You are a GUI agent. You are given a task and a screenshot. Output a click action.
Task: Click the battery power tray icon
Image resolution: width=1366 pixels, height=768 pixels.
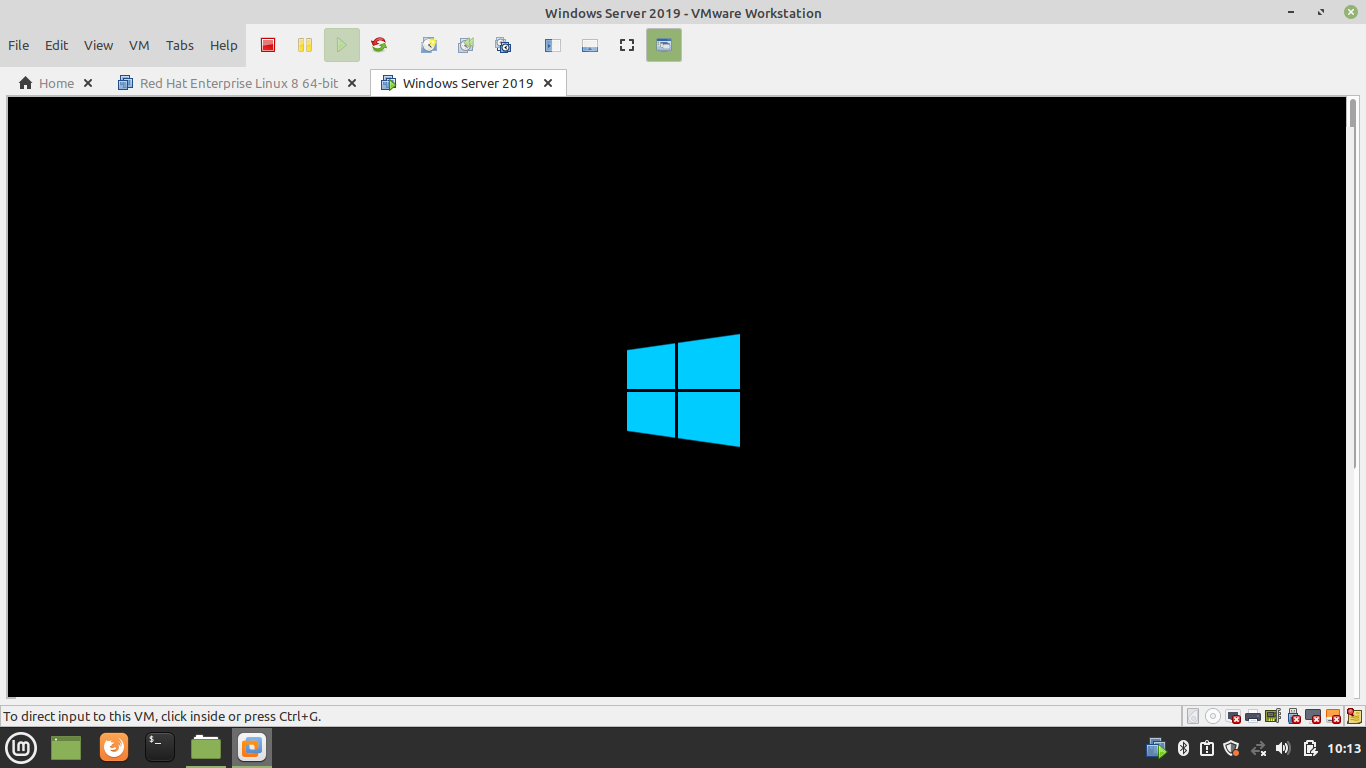point(1311,748)
